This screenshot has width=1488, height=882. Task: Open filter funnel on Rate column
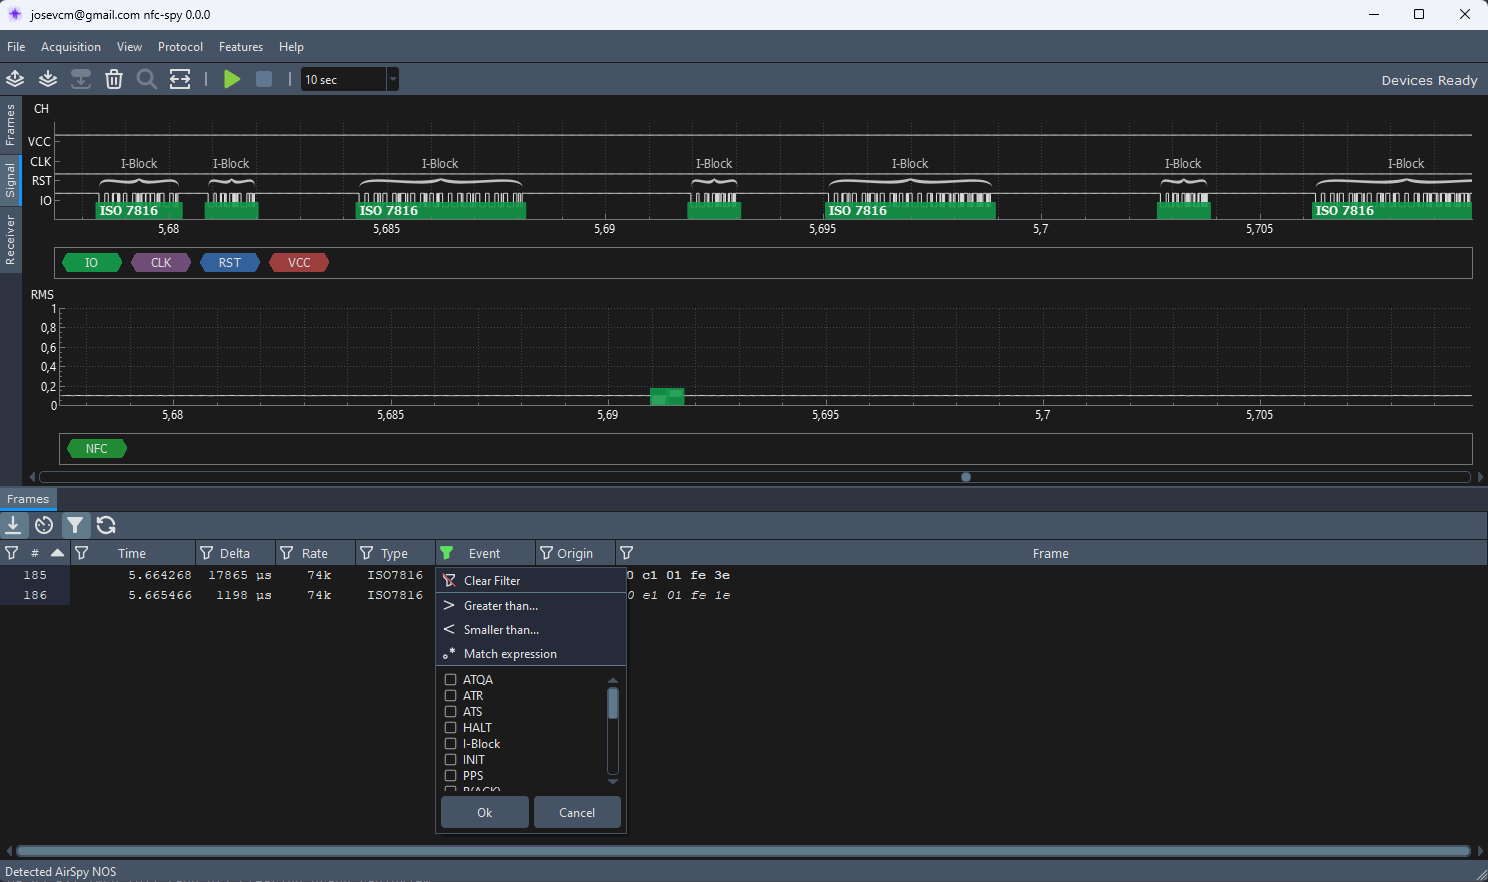click(287, 553)
